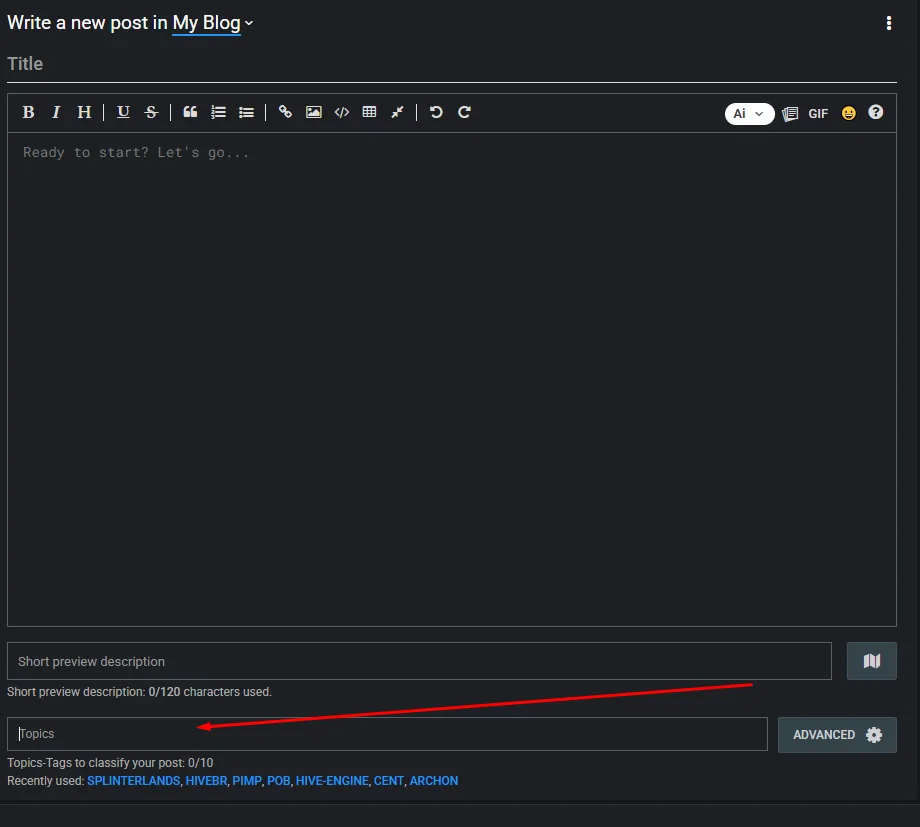Image resolution: width=920 pixels, height=827 pixels.
Task: Open the ADVANCED settings button
Action: pos(837,735)
